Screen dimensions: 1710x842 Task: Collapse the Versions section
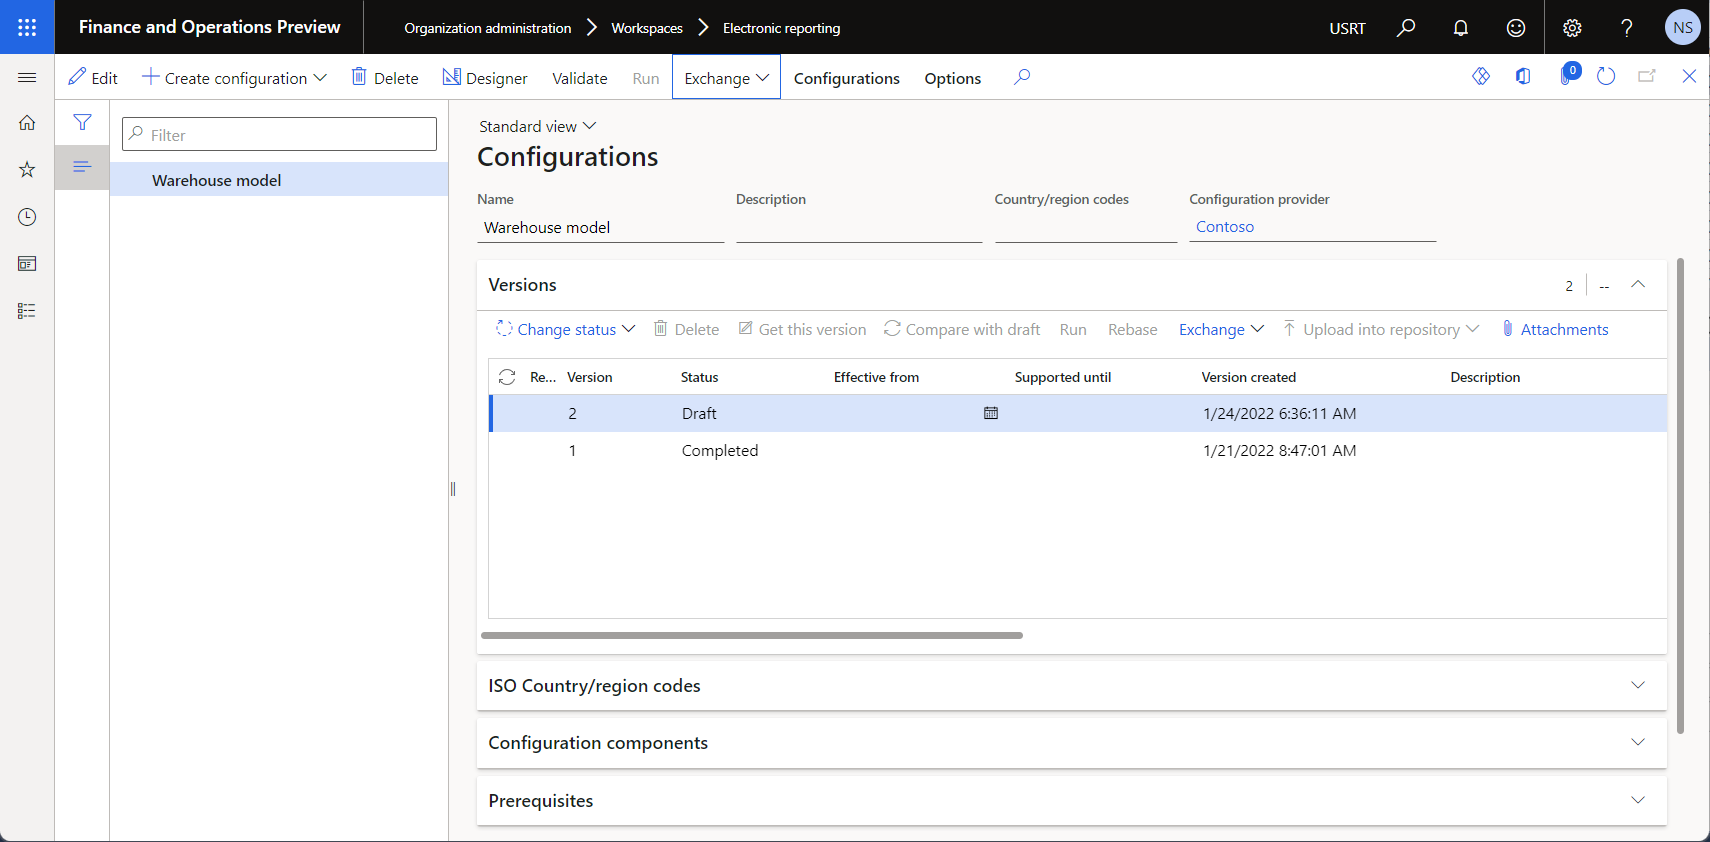pos(1638,285)
